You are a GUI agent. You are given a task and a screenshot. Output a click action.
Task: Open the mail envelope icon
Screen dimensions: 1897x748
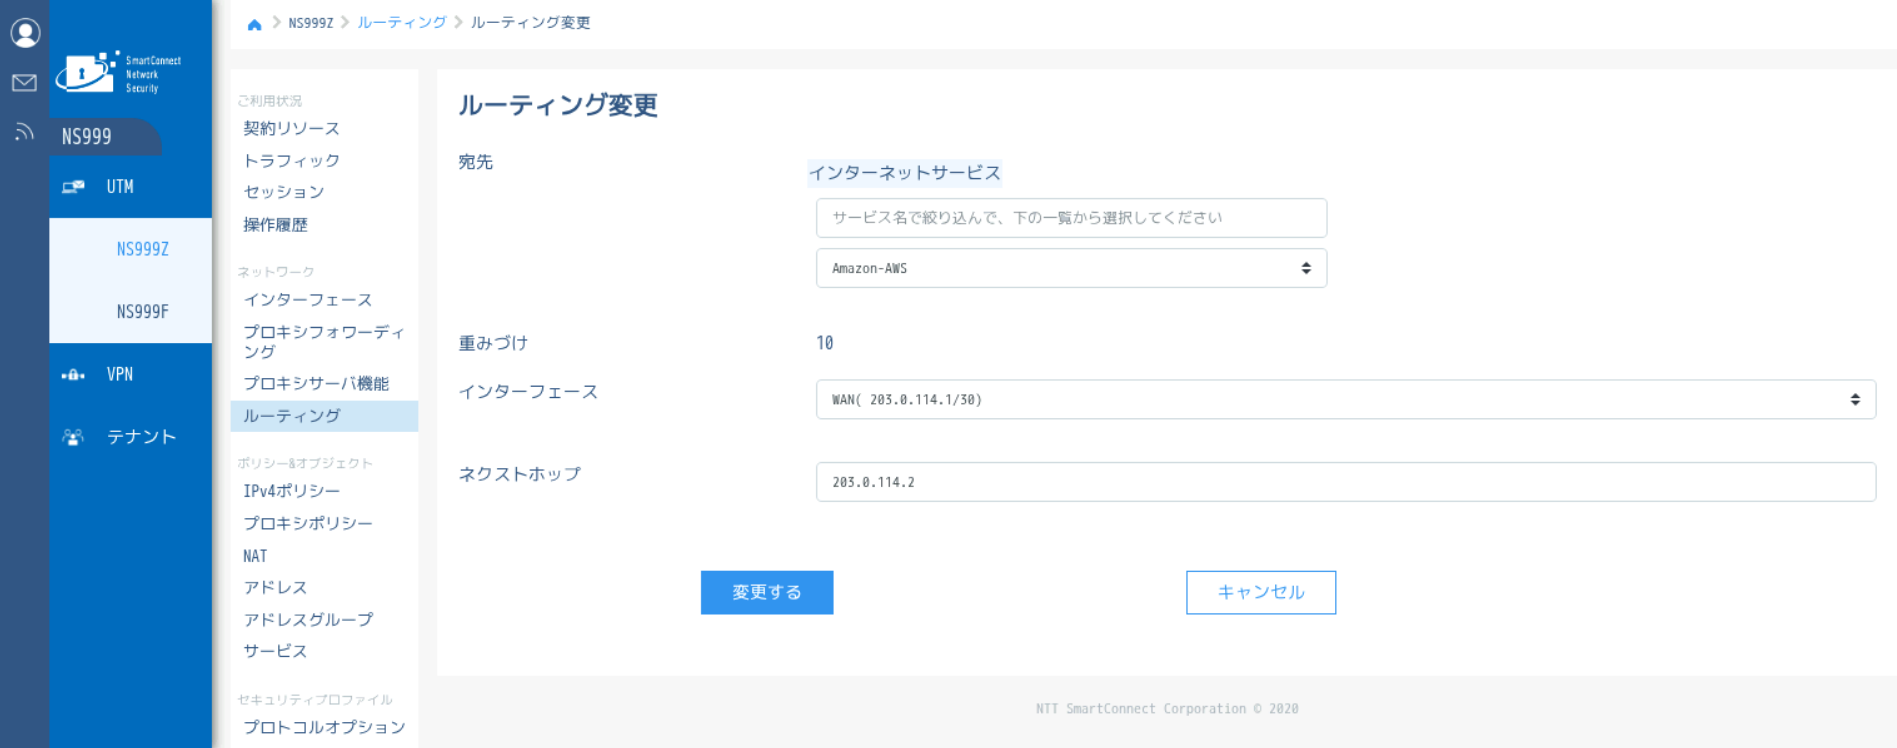(25, 82)
